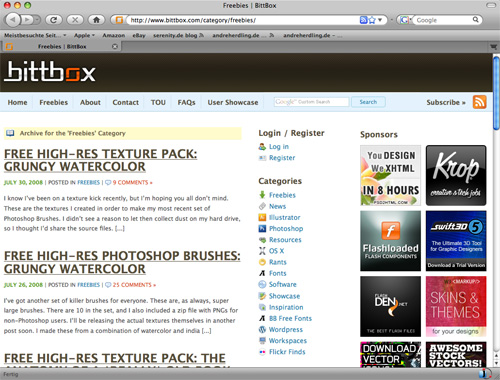The width and height of the screenshot is (500, 380).
Task: Click the Inspiration category icon
Action: 262,307
